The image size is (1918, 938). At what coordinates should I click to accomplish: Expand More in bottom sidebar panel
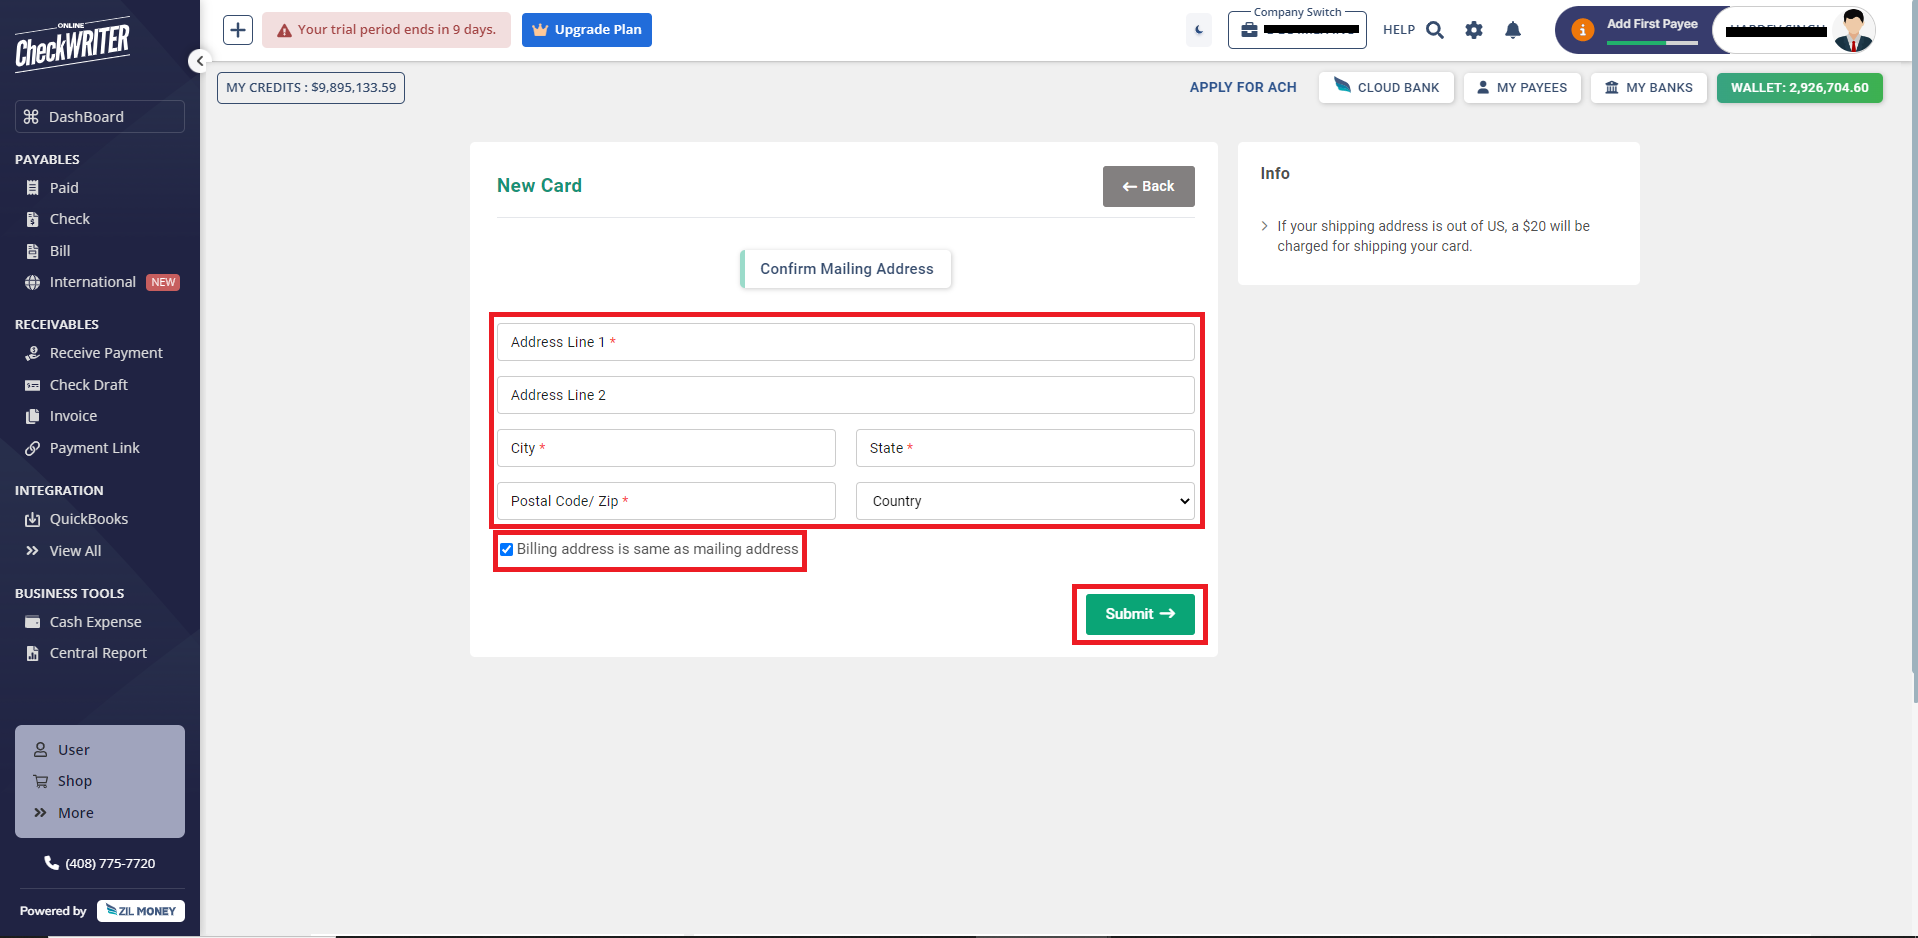pos(75,813)
